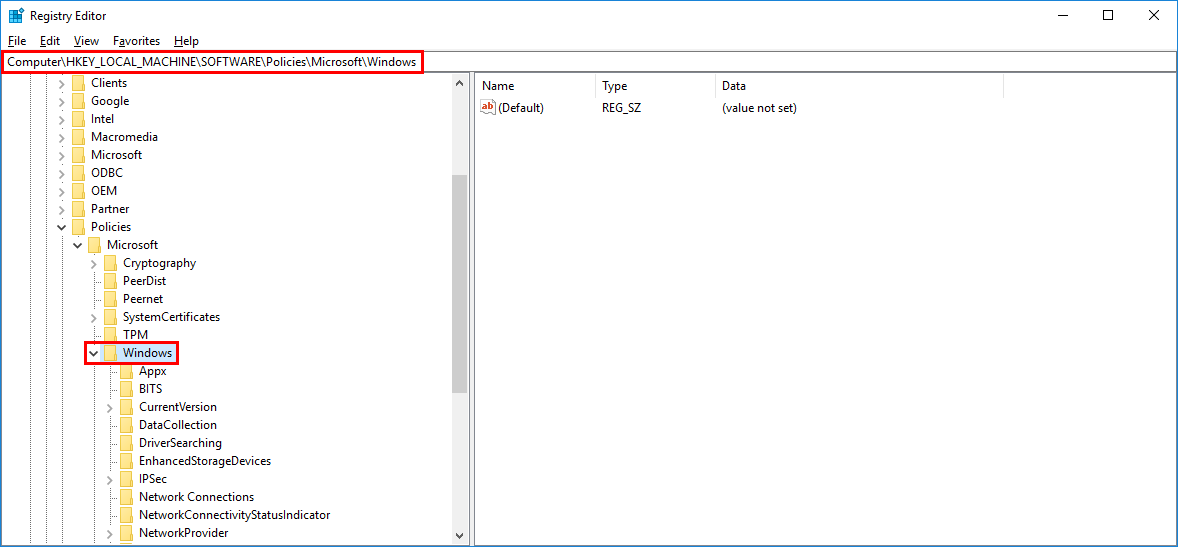The image size is (1178, 547).
Task: Select the DataCollection key label
Action: 178,425
